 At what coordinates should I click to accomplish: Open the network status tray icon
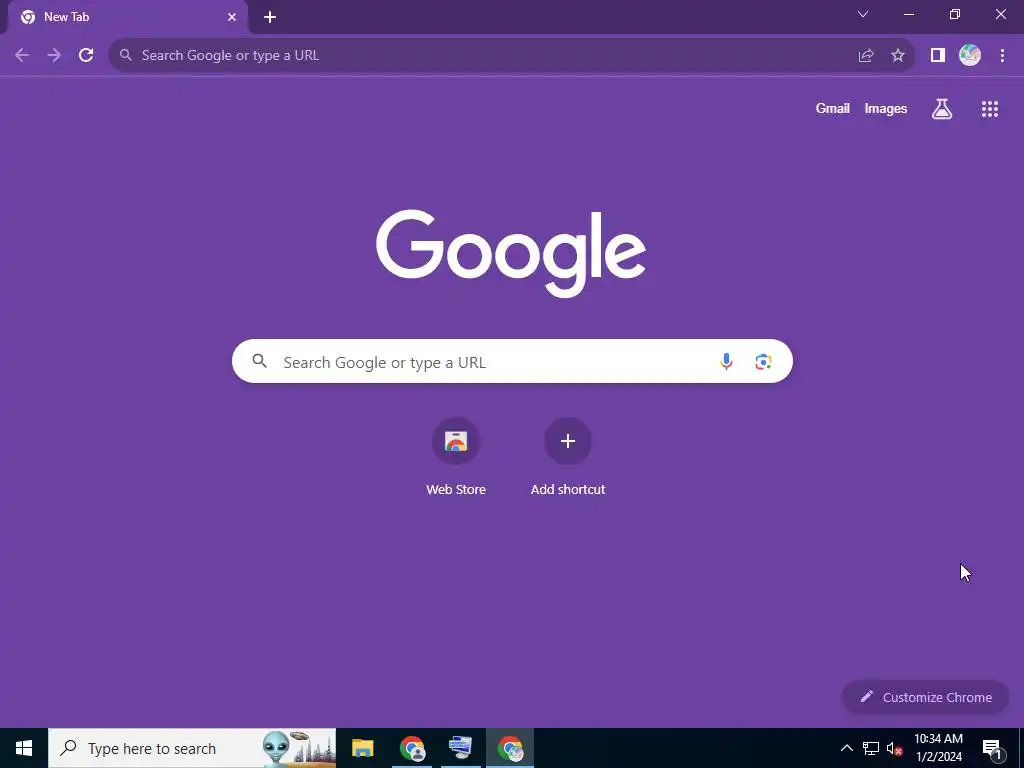[871, 748]
